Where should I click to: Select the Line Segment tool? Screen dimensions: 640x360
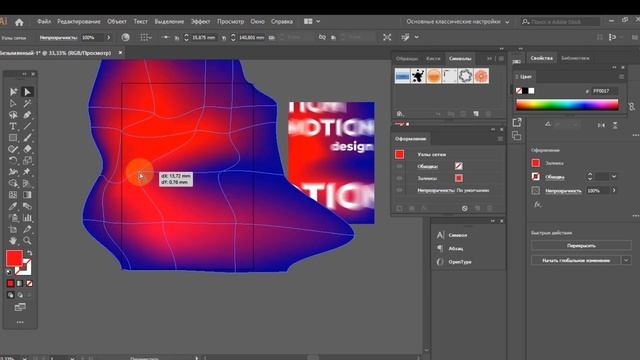27,126
